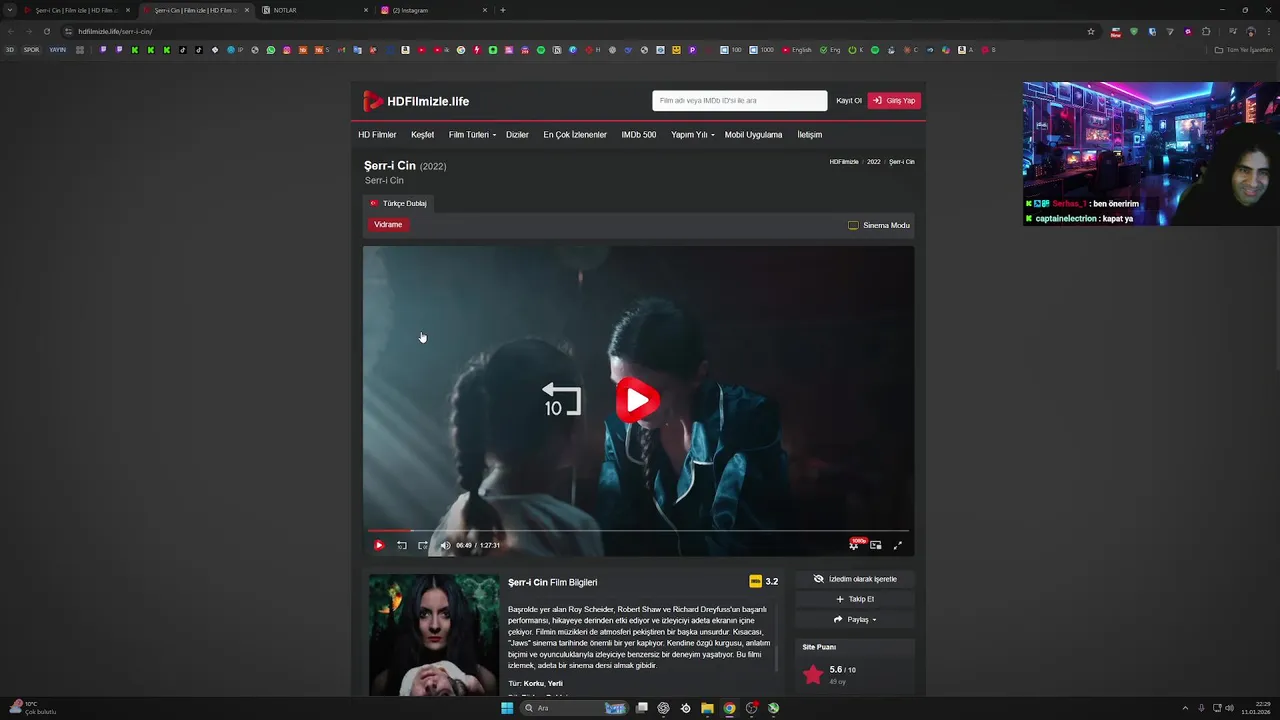Enter fullscreen with the expand arrows icon
The height and width of the screenshot is (720, 1280).
point(897,545)
